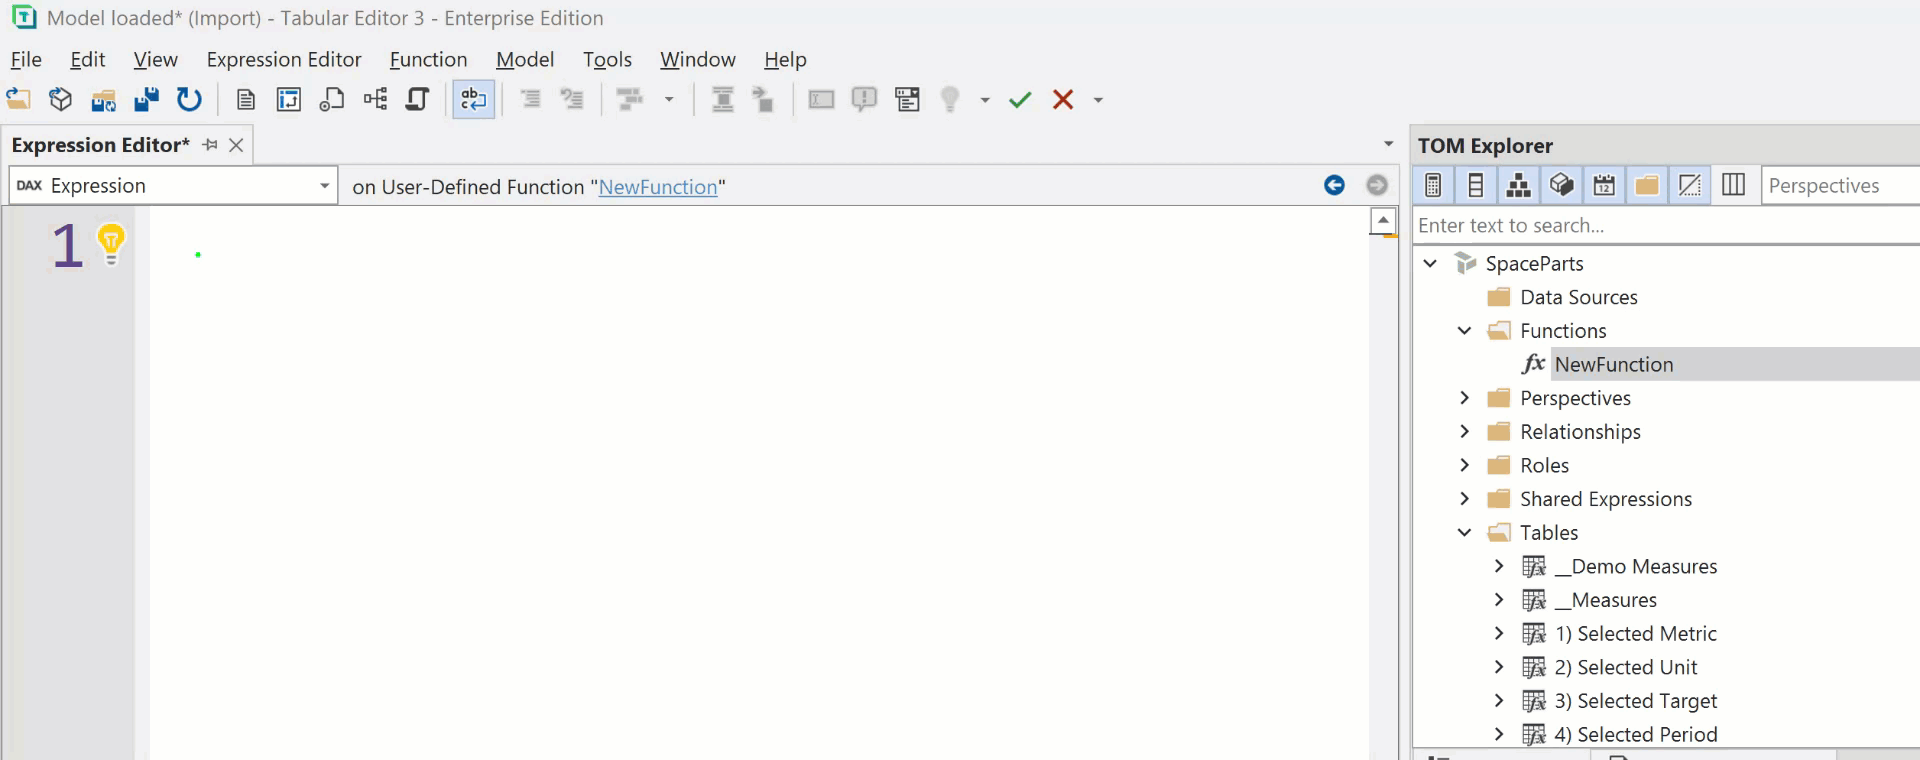Toggle measures visibility calculator icon
The width and height of the screenshot is (1920, 760).
tap(1433, 186)
